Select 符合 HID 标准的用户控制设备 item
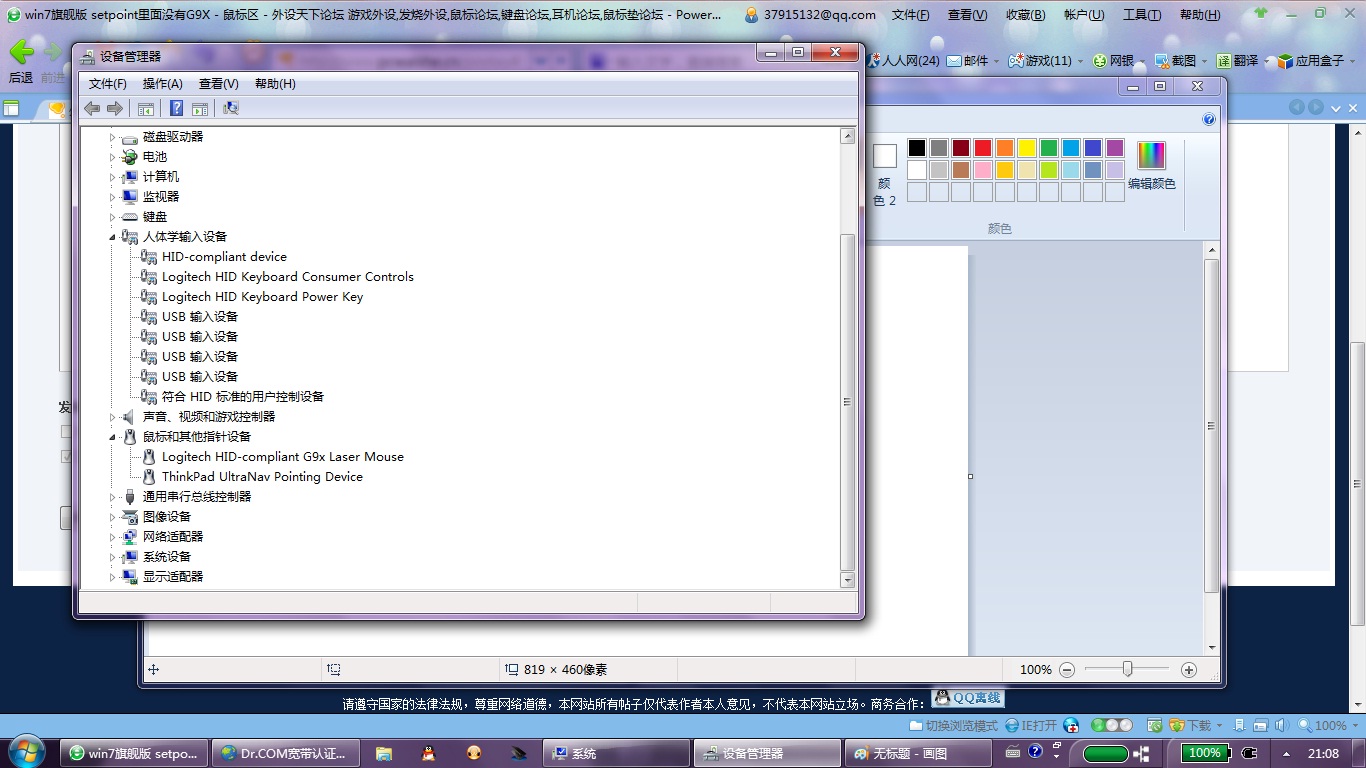1366x768 pixels. (x=243, y=397)
